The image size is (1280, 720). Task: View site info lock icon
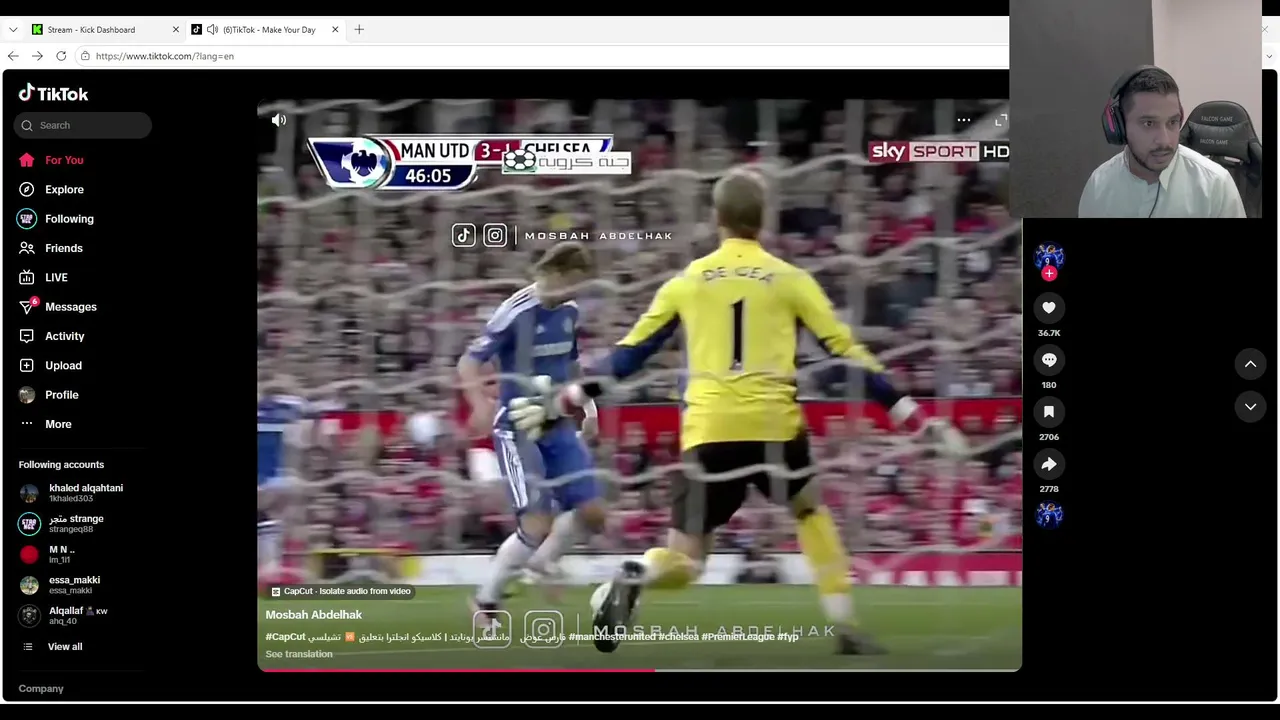(x=85, y=56)
